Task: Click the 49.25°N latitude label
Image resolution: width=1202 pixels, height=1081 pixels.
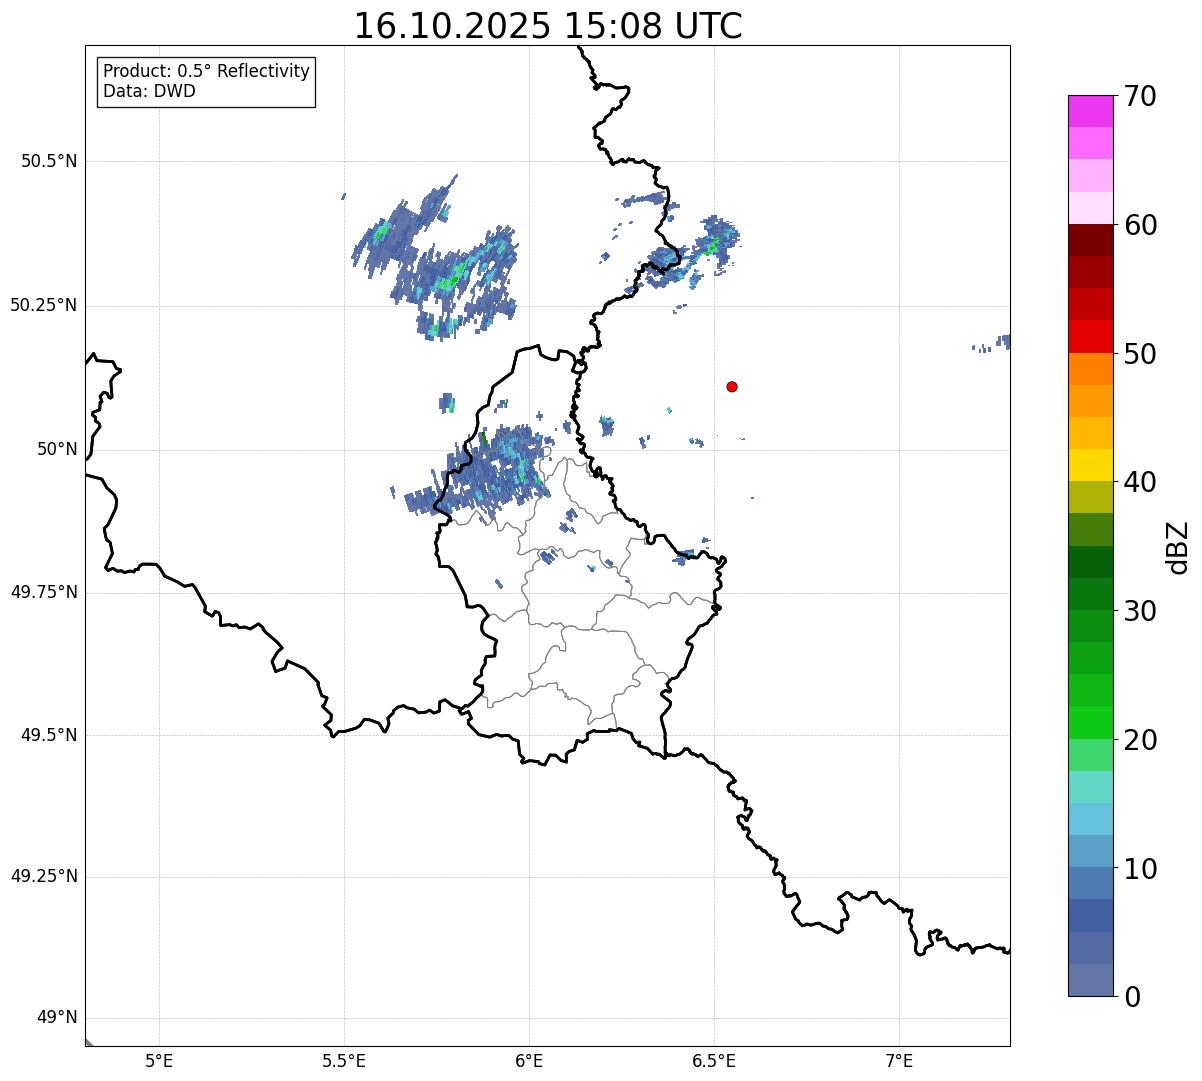Action: tap(44, 877)
